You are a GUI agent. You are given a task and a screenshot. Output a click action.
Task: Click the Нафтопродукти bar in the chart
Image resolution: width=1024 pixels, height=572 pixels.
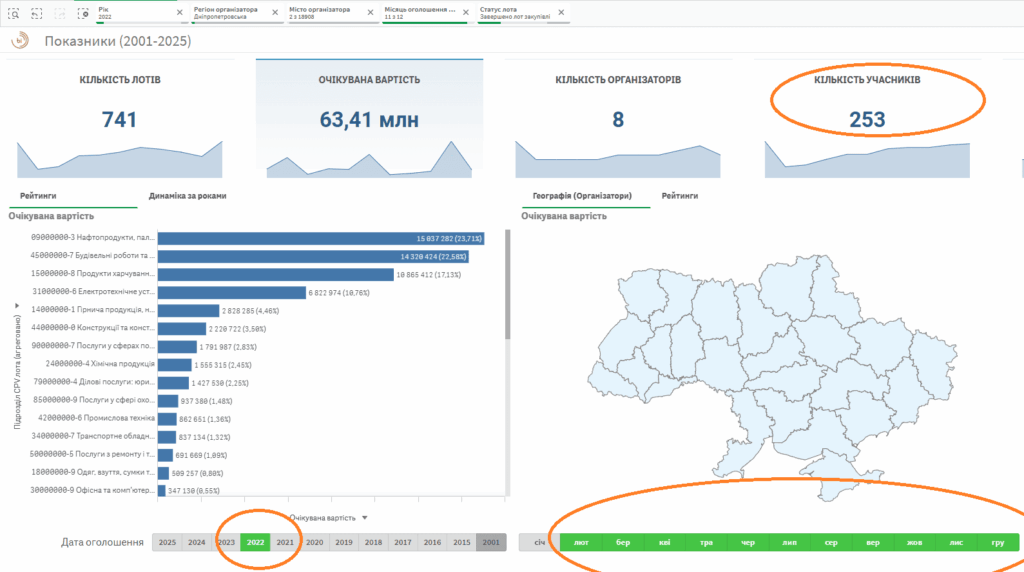[x=320, y=238]
